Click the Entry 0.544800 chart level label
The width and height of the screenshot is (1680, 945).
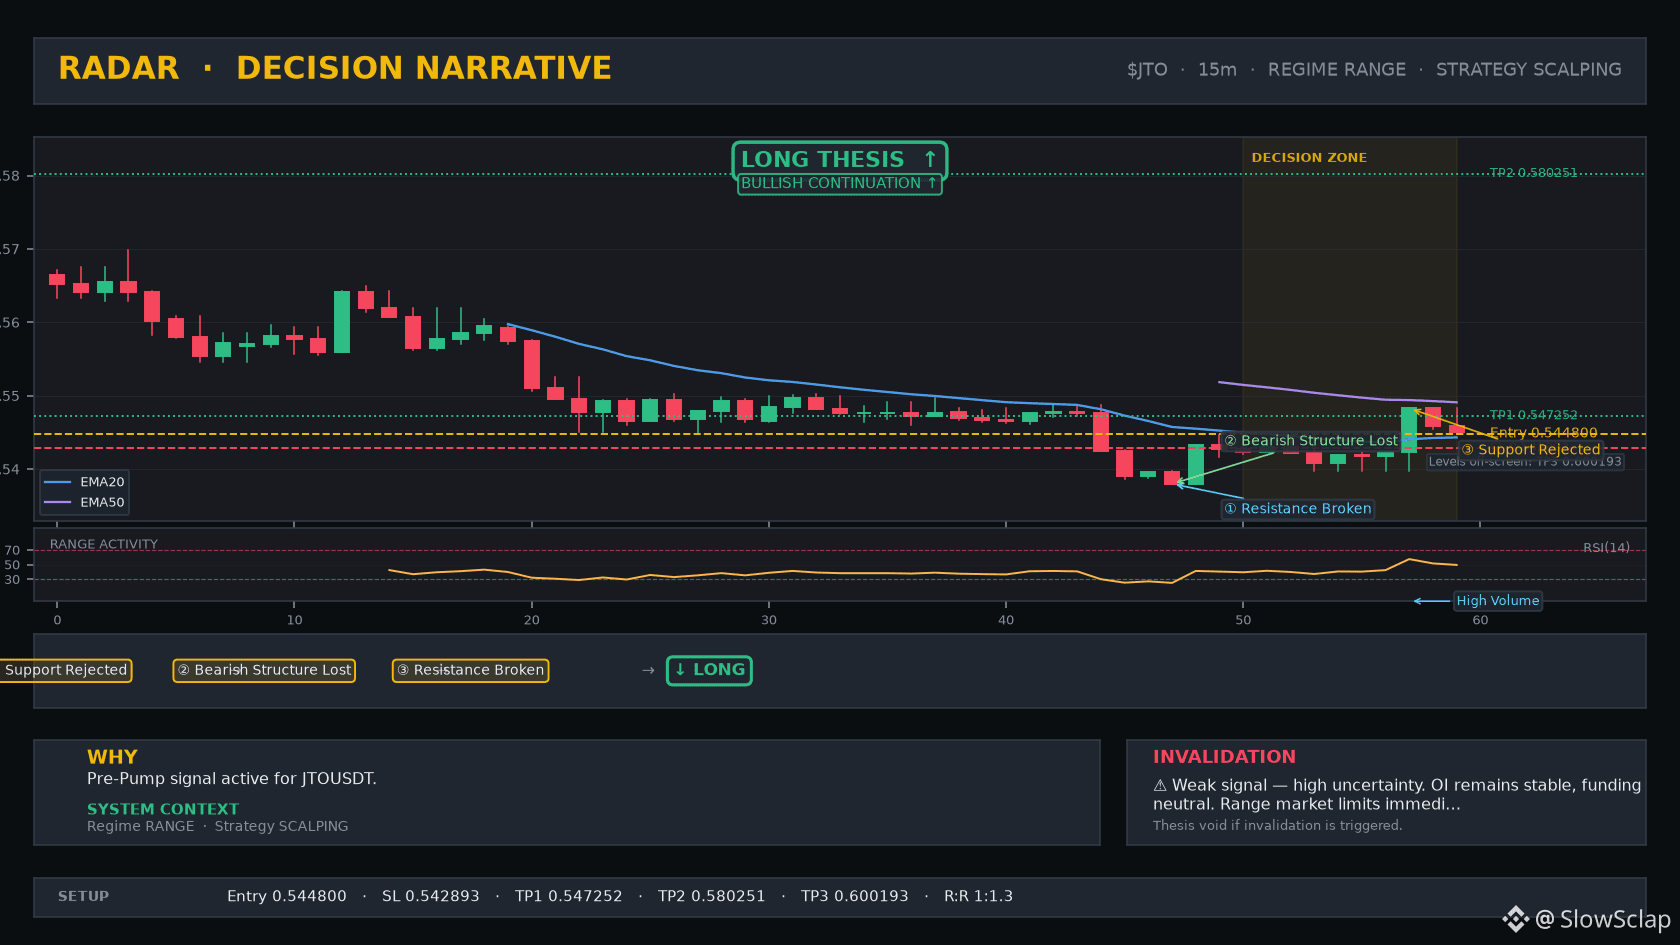click(x=1543, y=433)
